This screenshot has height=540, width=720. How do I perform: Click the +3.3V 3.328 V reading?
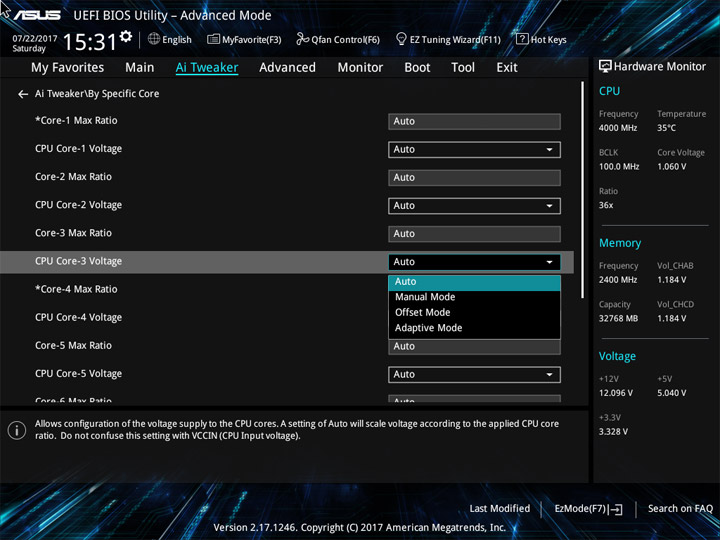pyautogui.click(x=613, y=432)
